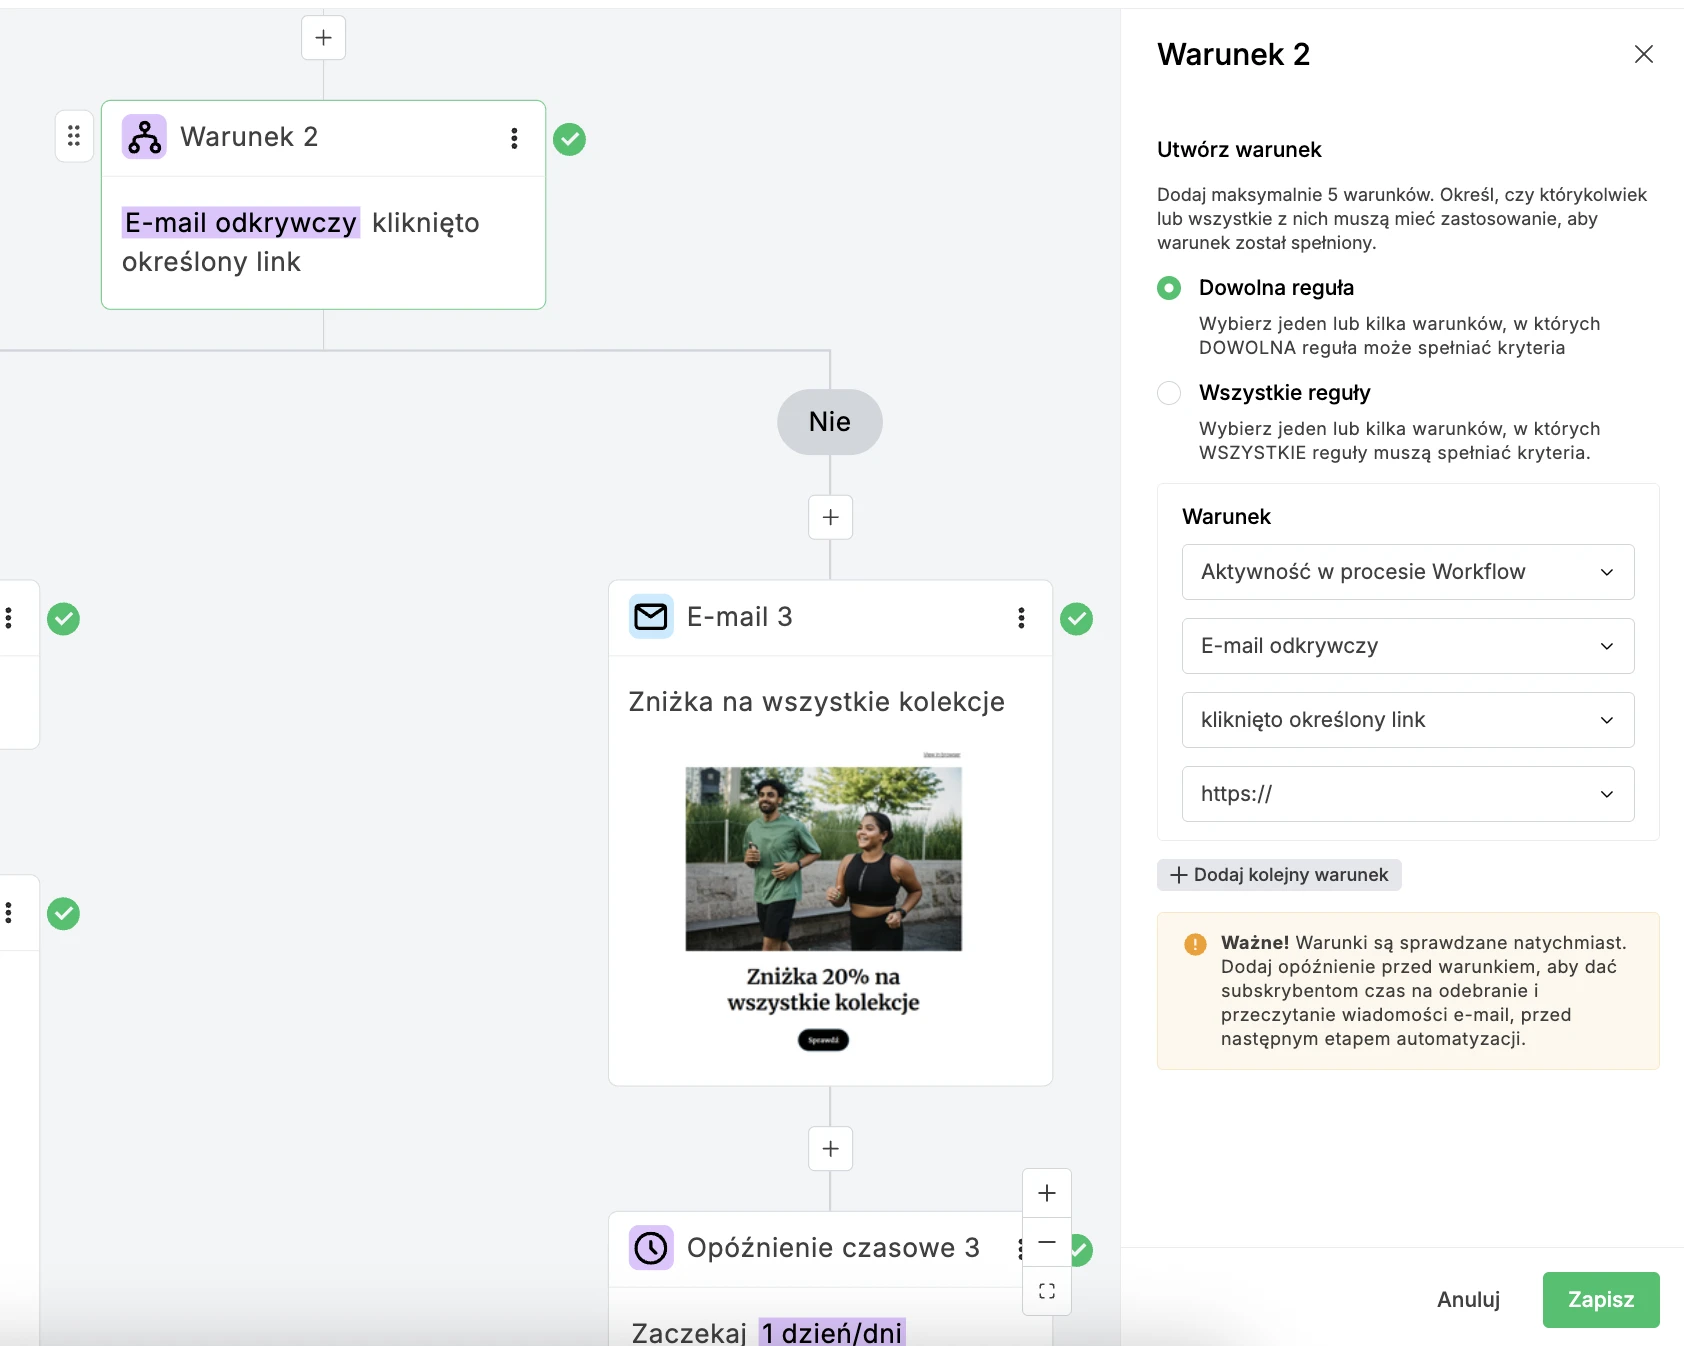The image size is (1684, 1346).
Task: Open the kliknięto określony link dropdown
Action: pyautogui.click(x=1407, y=720)
